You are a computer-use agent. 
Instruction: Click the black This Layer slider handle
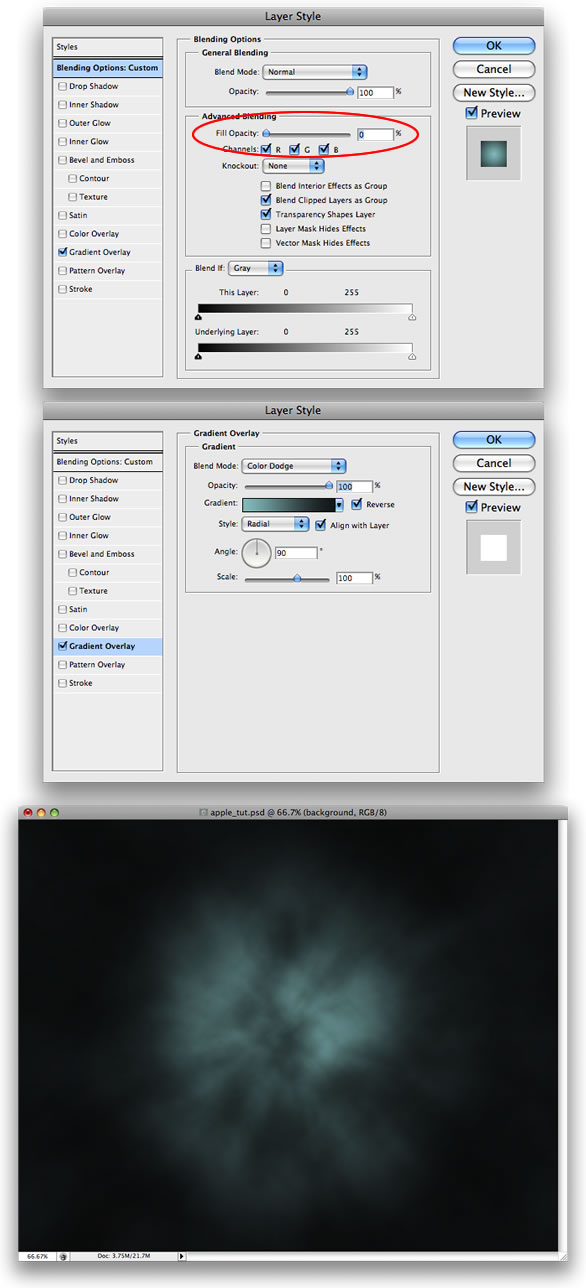[198, 316]
